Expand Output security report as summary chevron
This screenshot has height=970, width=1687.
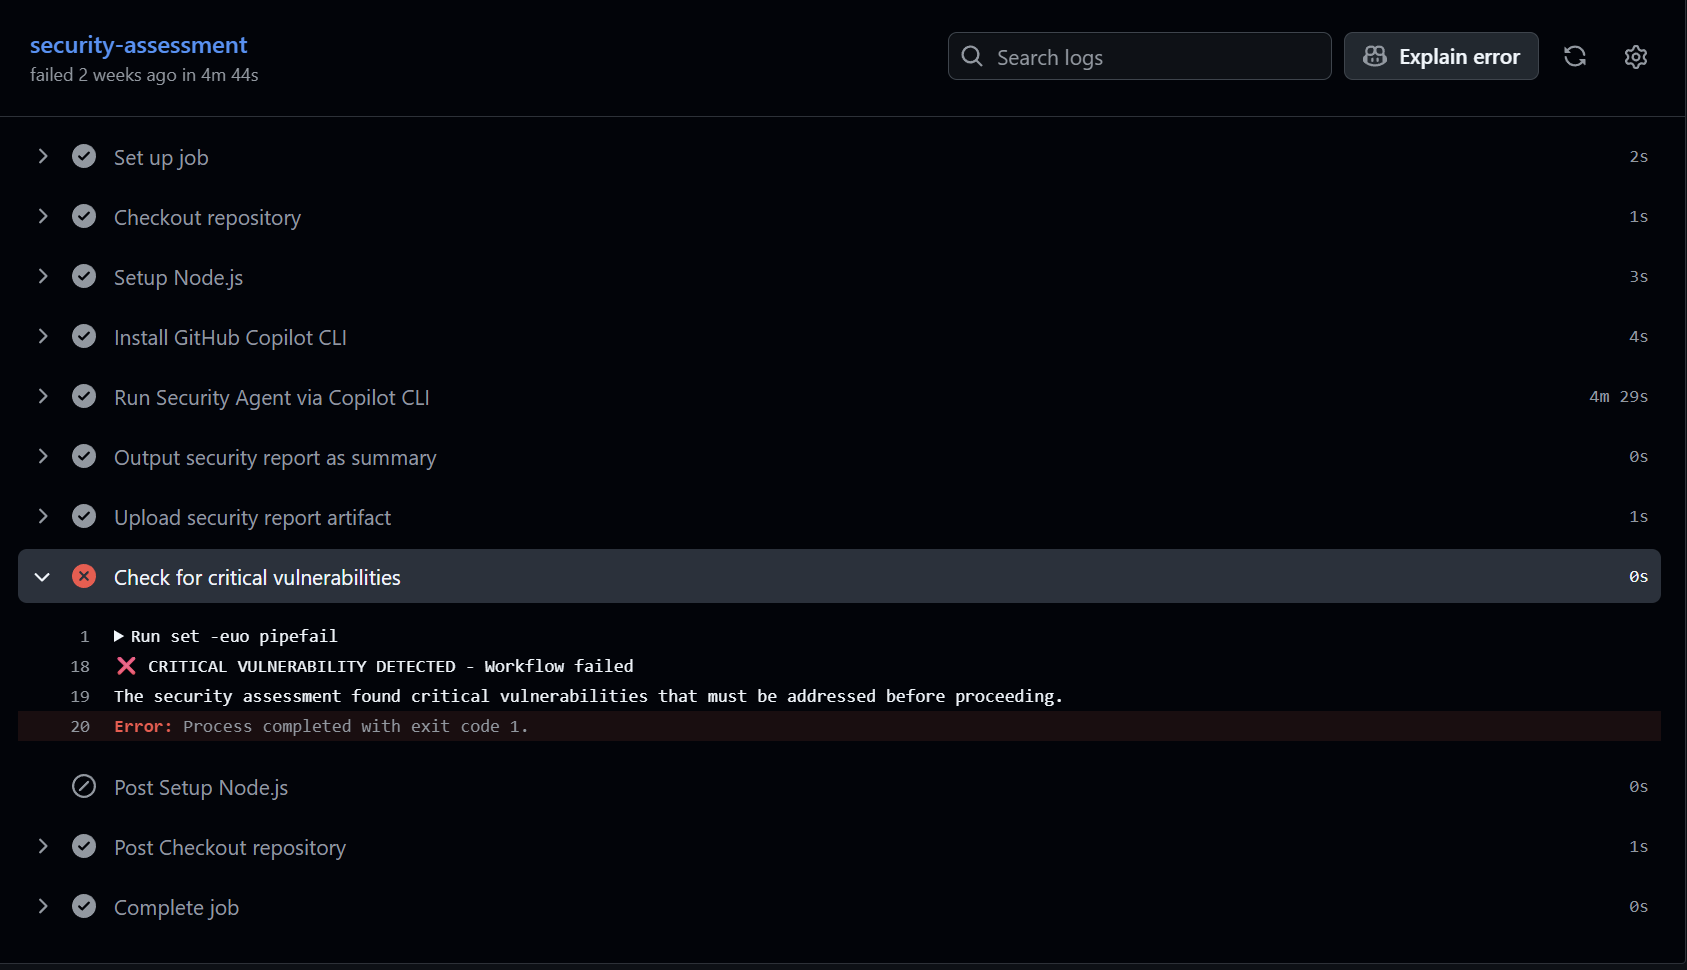click(x=43, y=456)
